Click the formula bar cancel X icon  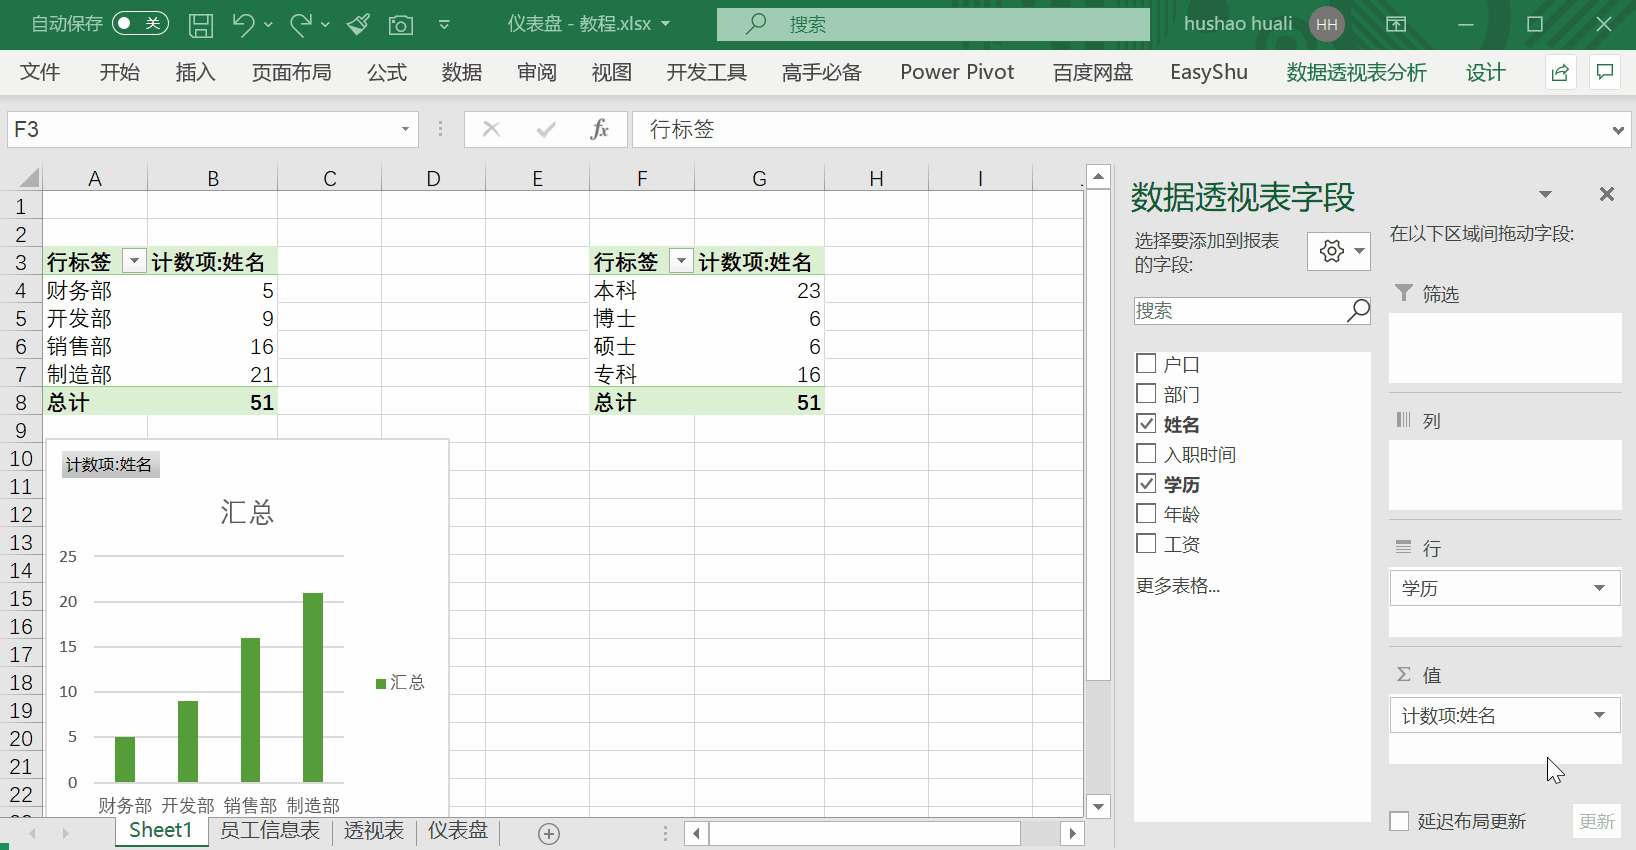491,129
